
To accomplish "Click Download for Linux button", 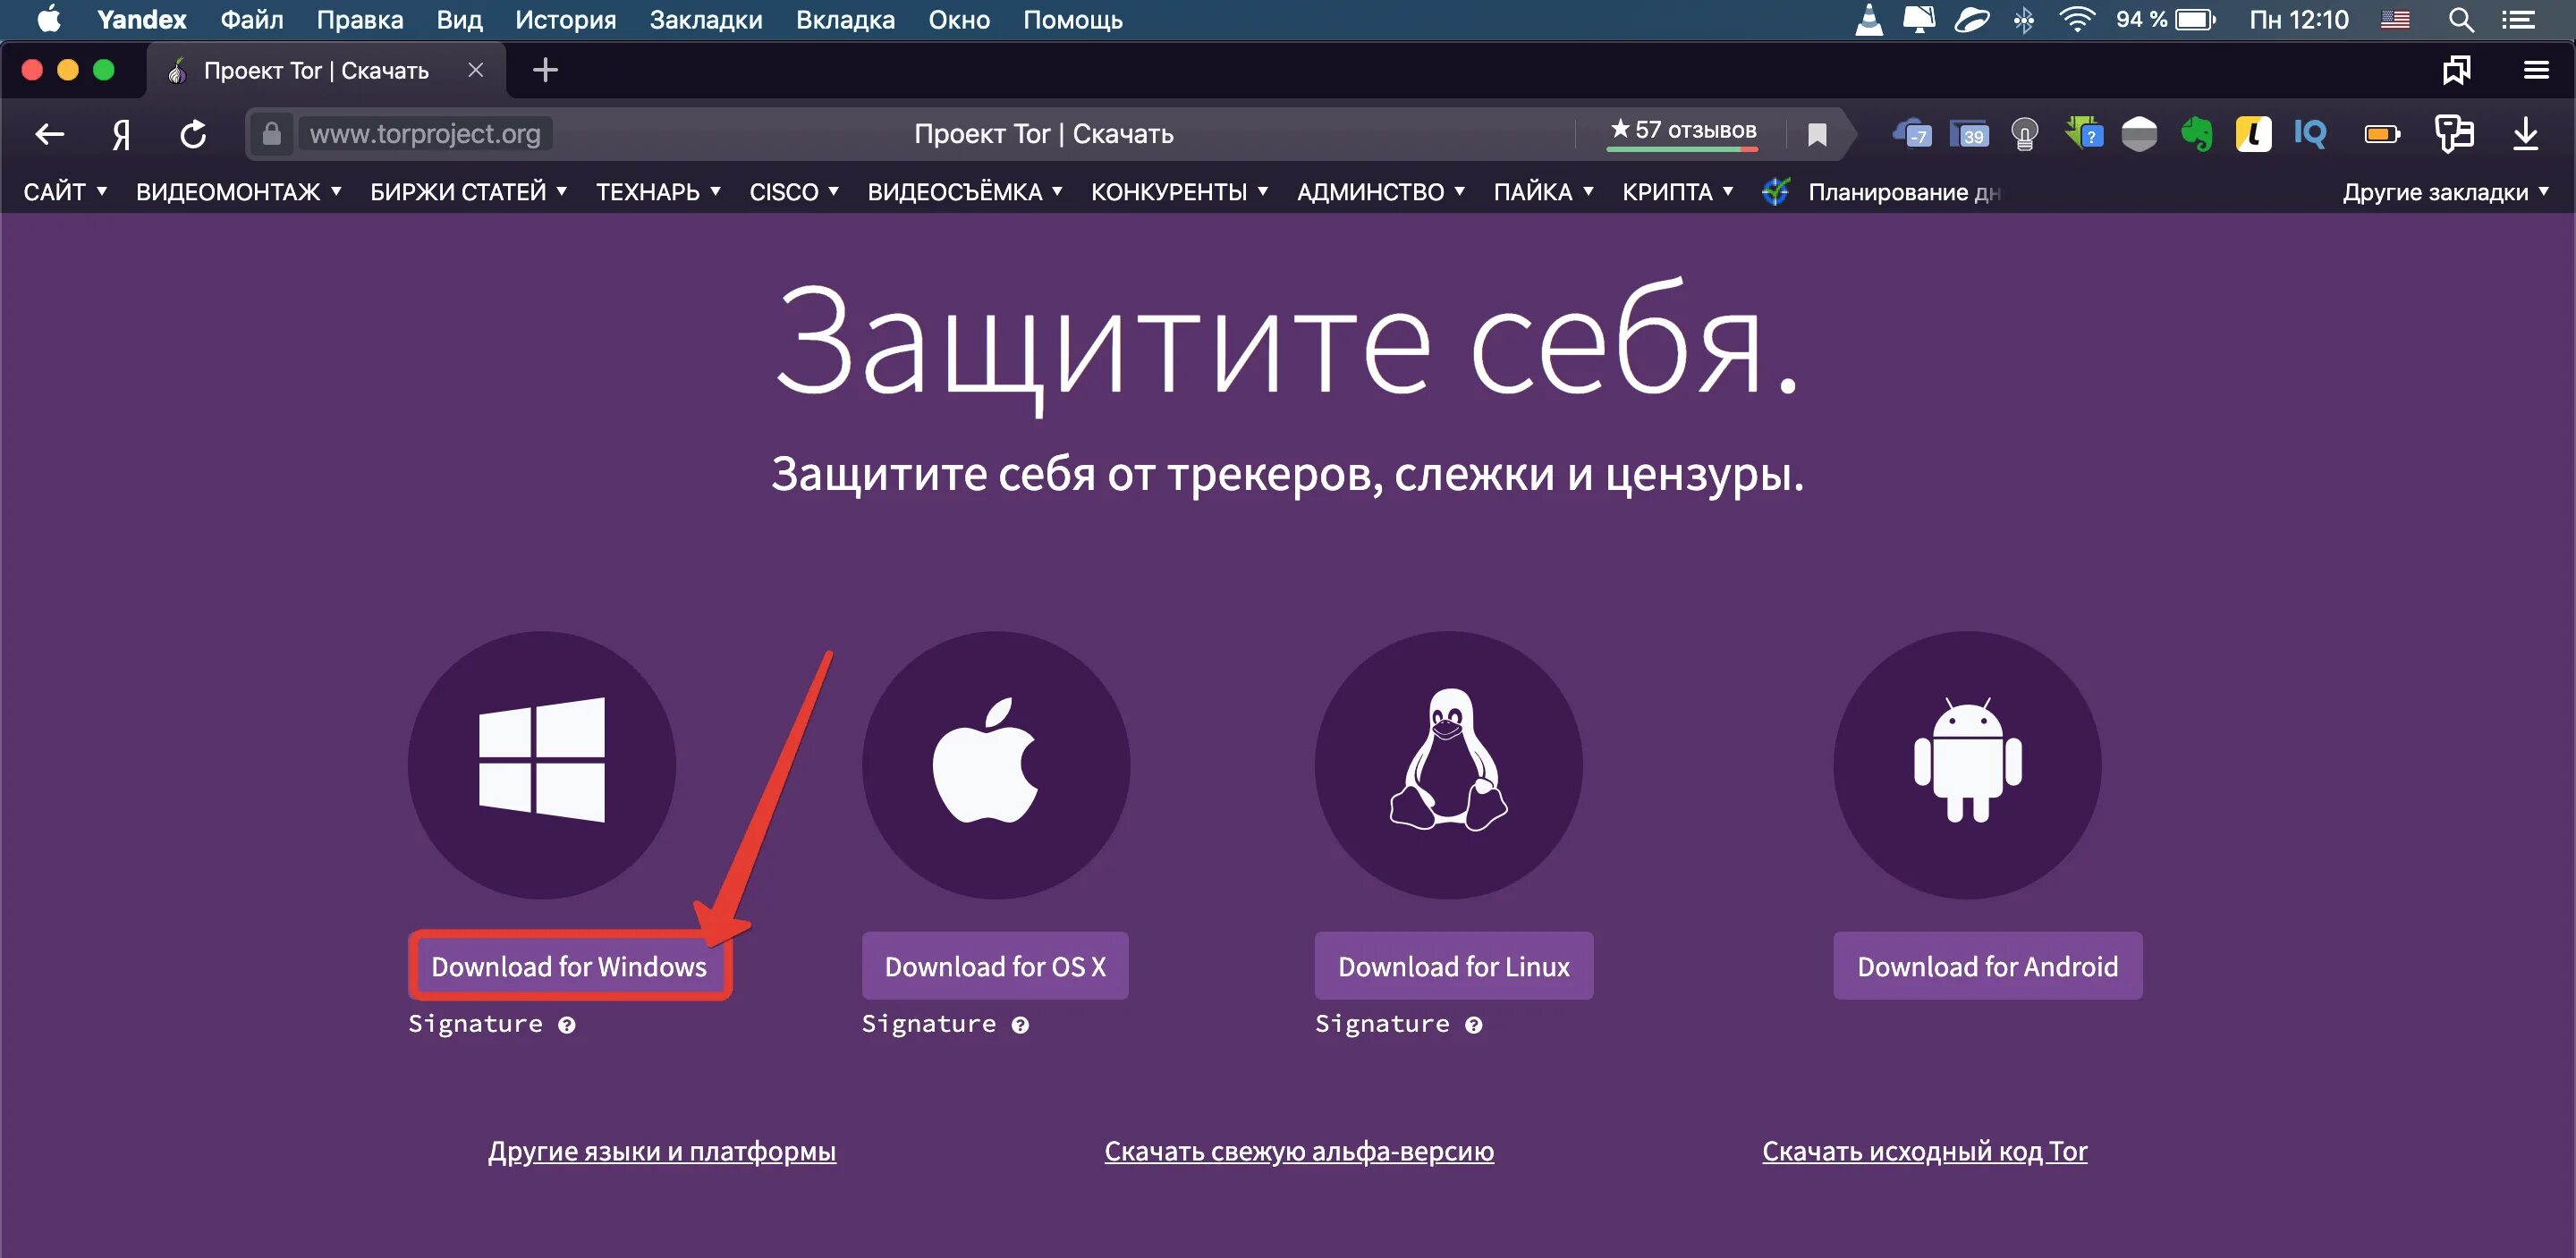I will pos(1454,966).
